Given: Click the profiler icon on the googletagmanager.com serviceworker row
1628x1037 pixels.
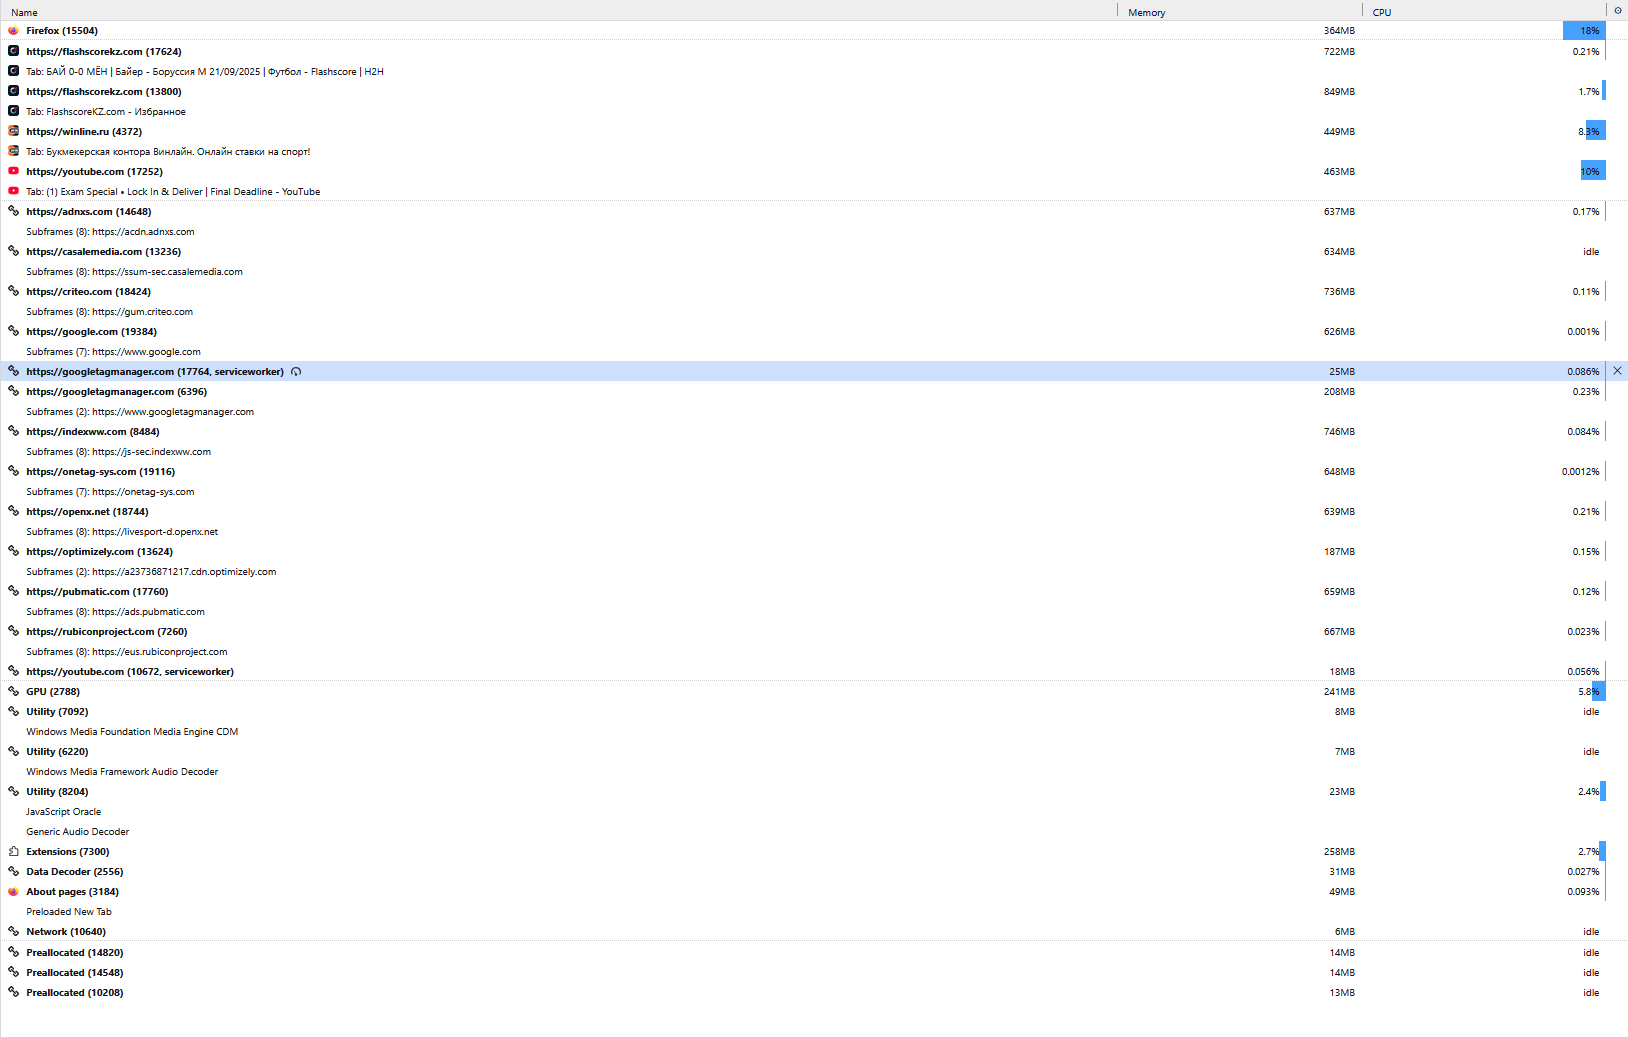Looking at the screenshot, I should pos(296,372).
